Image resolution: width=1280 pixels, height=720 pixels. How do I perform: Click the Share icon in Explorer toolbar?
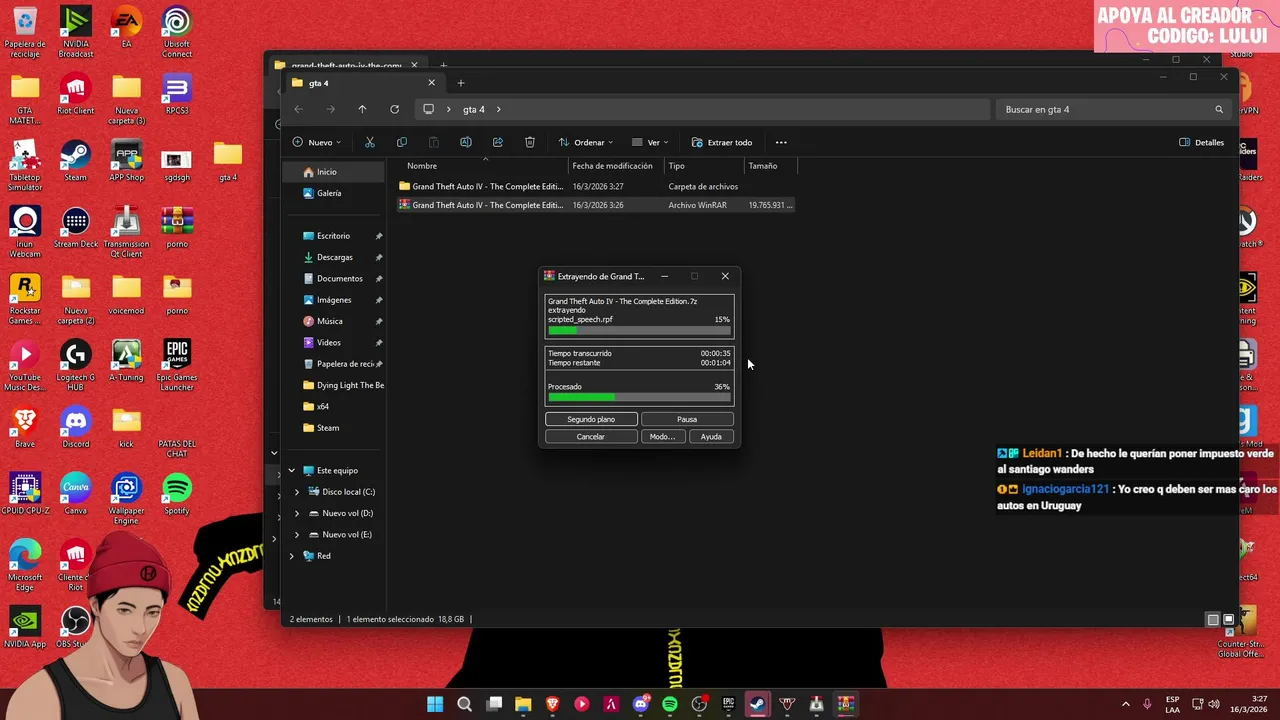pyautogui.click(x=498, y=142)
